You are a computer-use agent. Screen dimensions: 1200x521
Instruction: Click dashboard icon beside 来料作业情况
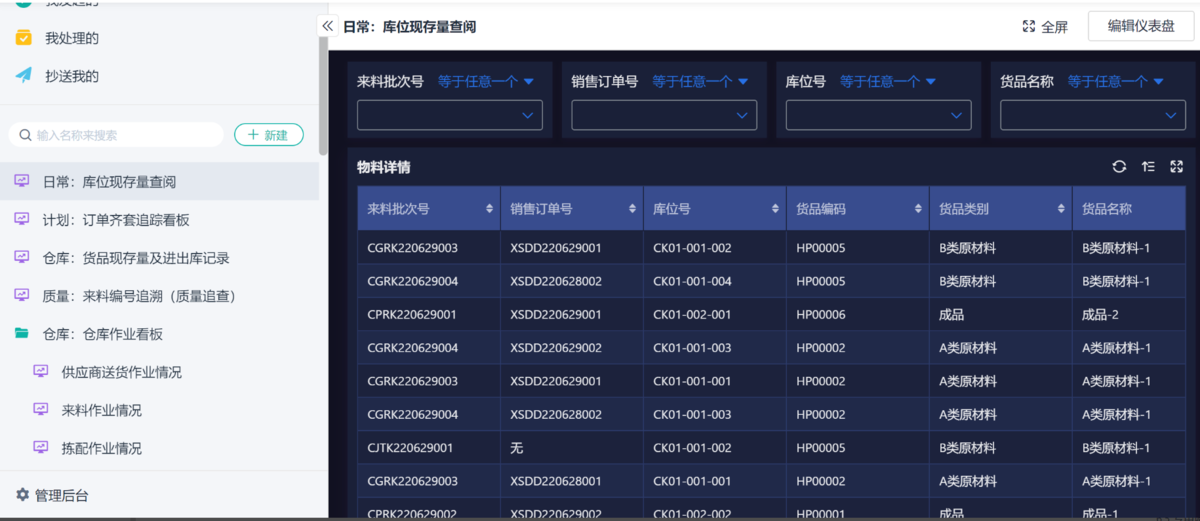[x=41, y=409]
